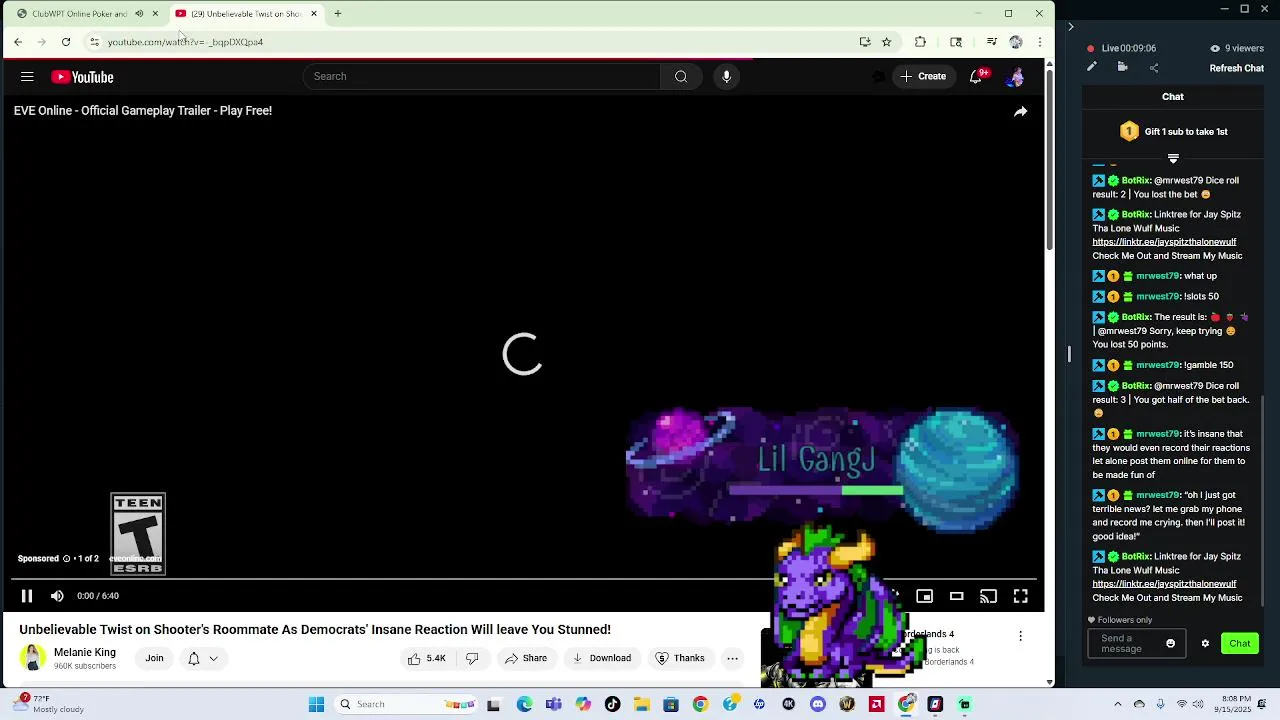Edit stream info pencil icon
Image resolution: width=1280 pixels, height=720 pixels.
point(1092,67)
